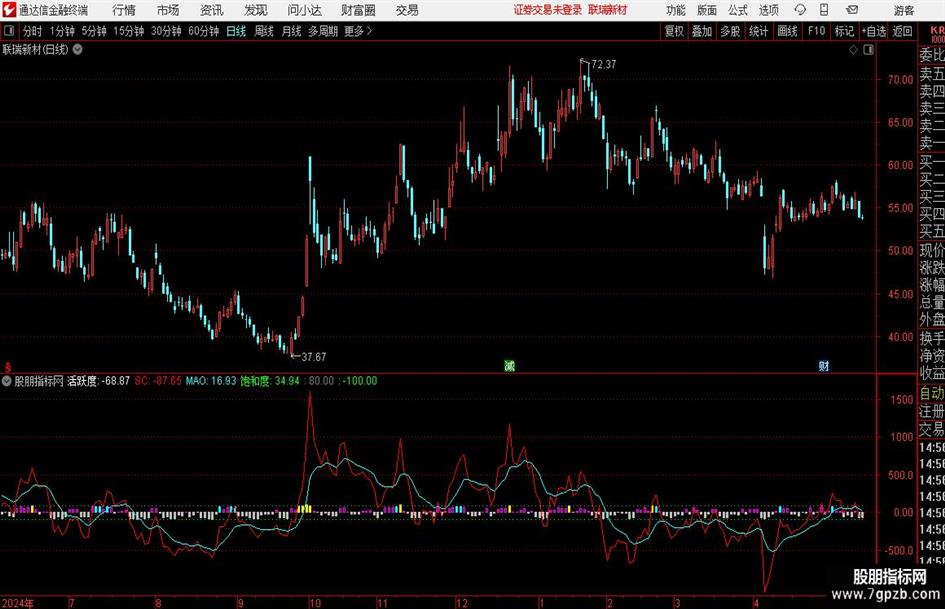
Task: Click the 标记 mark button
Action: (844, 31)
